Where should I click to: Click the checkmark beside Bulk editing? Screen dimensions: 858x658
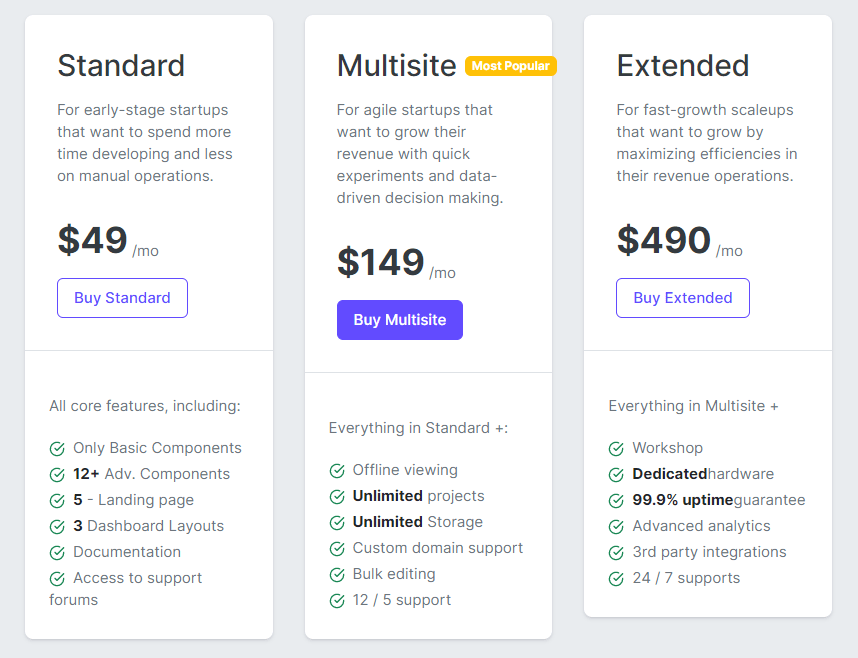(337, 574)
